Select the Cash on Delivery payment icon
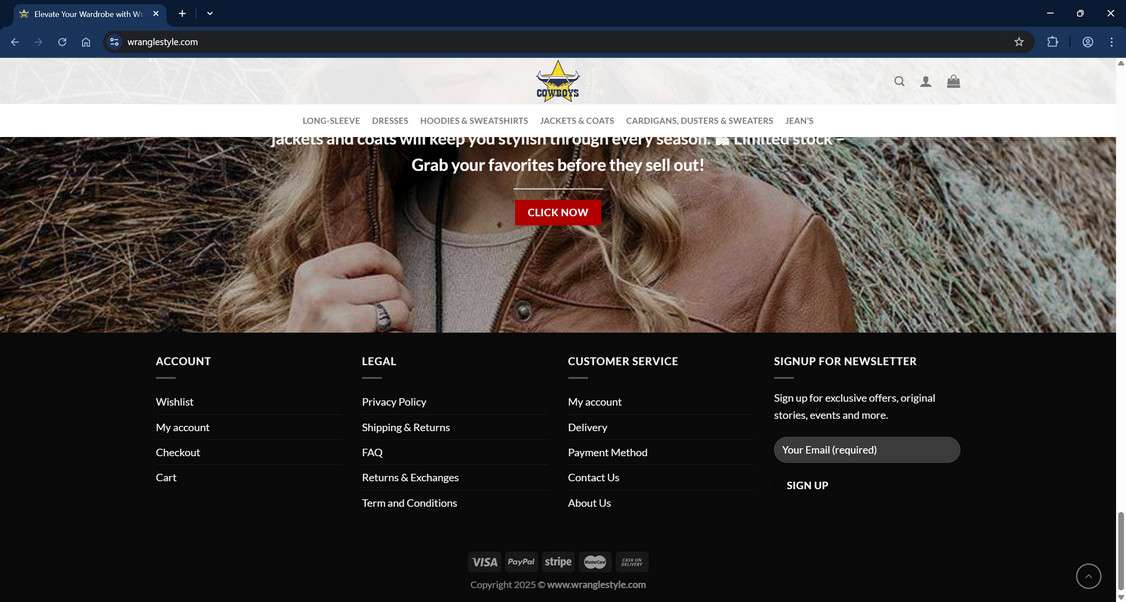This screenshot has width=1126, height=602. [x=631, y=561]
